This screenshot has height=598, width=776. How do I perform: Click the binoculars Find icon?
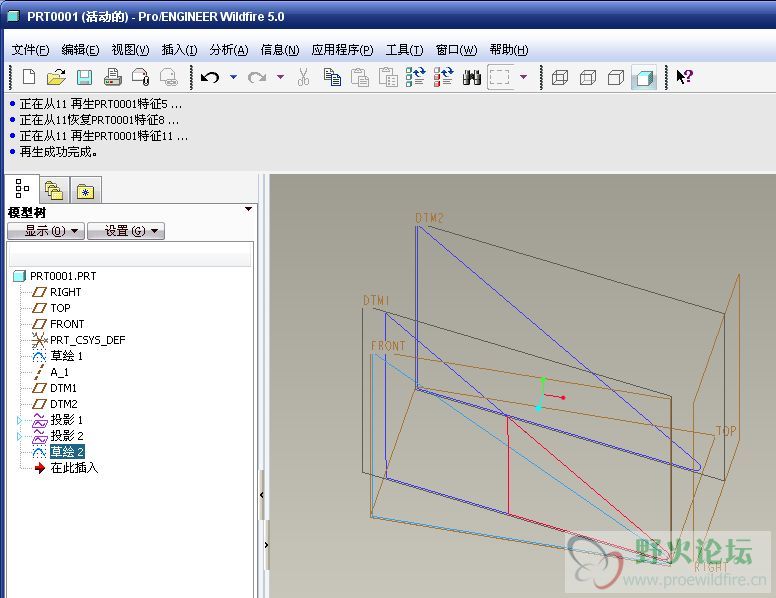pyautogui.click(x=472, y=77)
